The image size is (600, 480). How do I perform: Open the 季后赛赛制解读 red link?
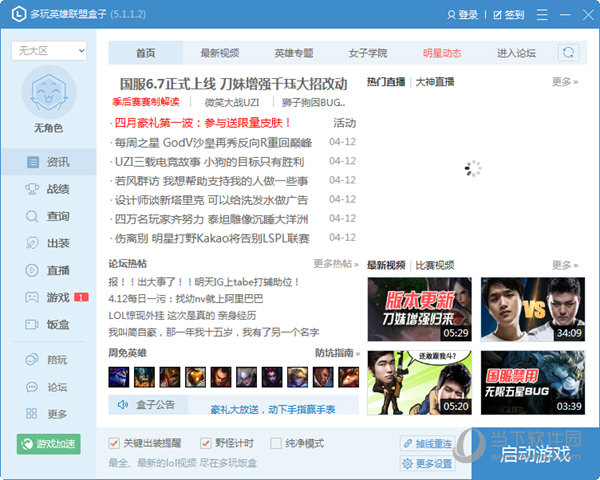[x=146, y=102]
